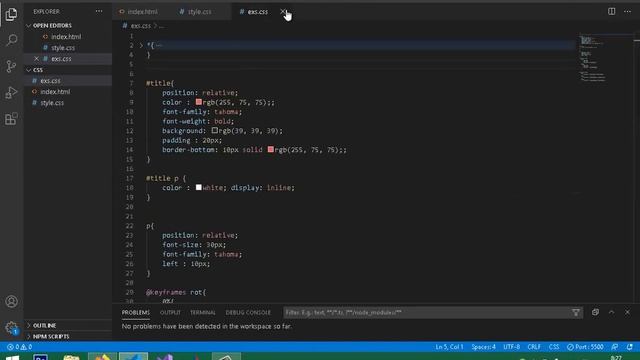Viewport: 640px width, 360px height.
Task: Open the Search view in activity bar
Action: [11, 40]
